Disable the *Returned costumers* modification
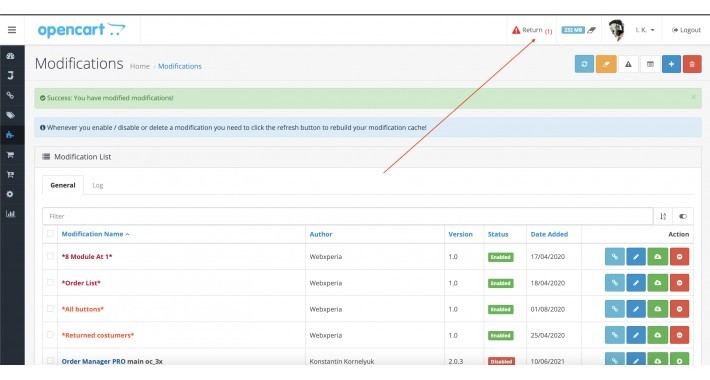This screenshot has height=380, width=710. (x=679, y=335)
